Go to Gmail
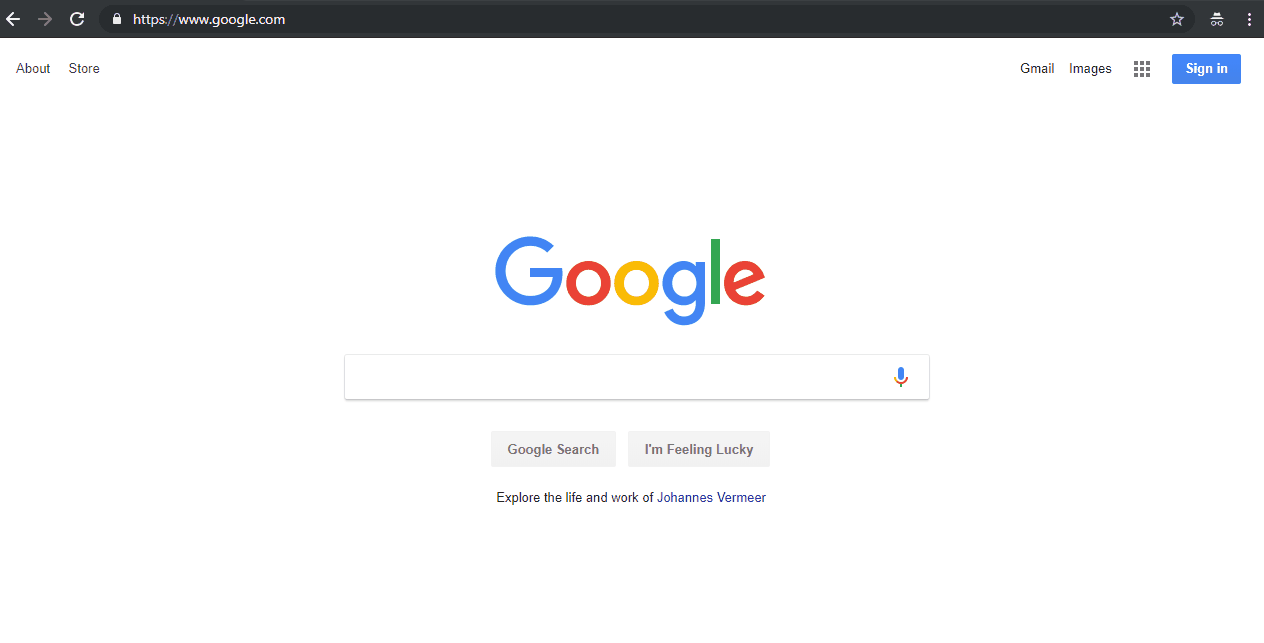1264x643 pixels. pyautogui.click(x=1037, y=69)
